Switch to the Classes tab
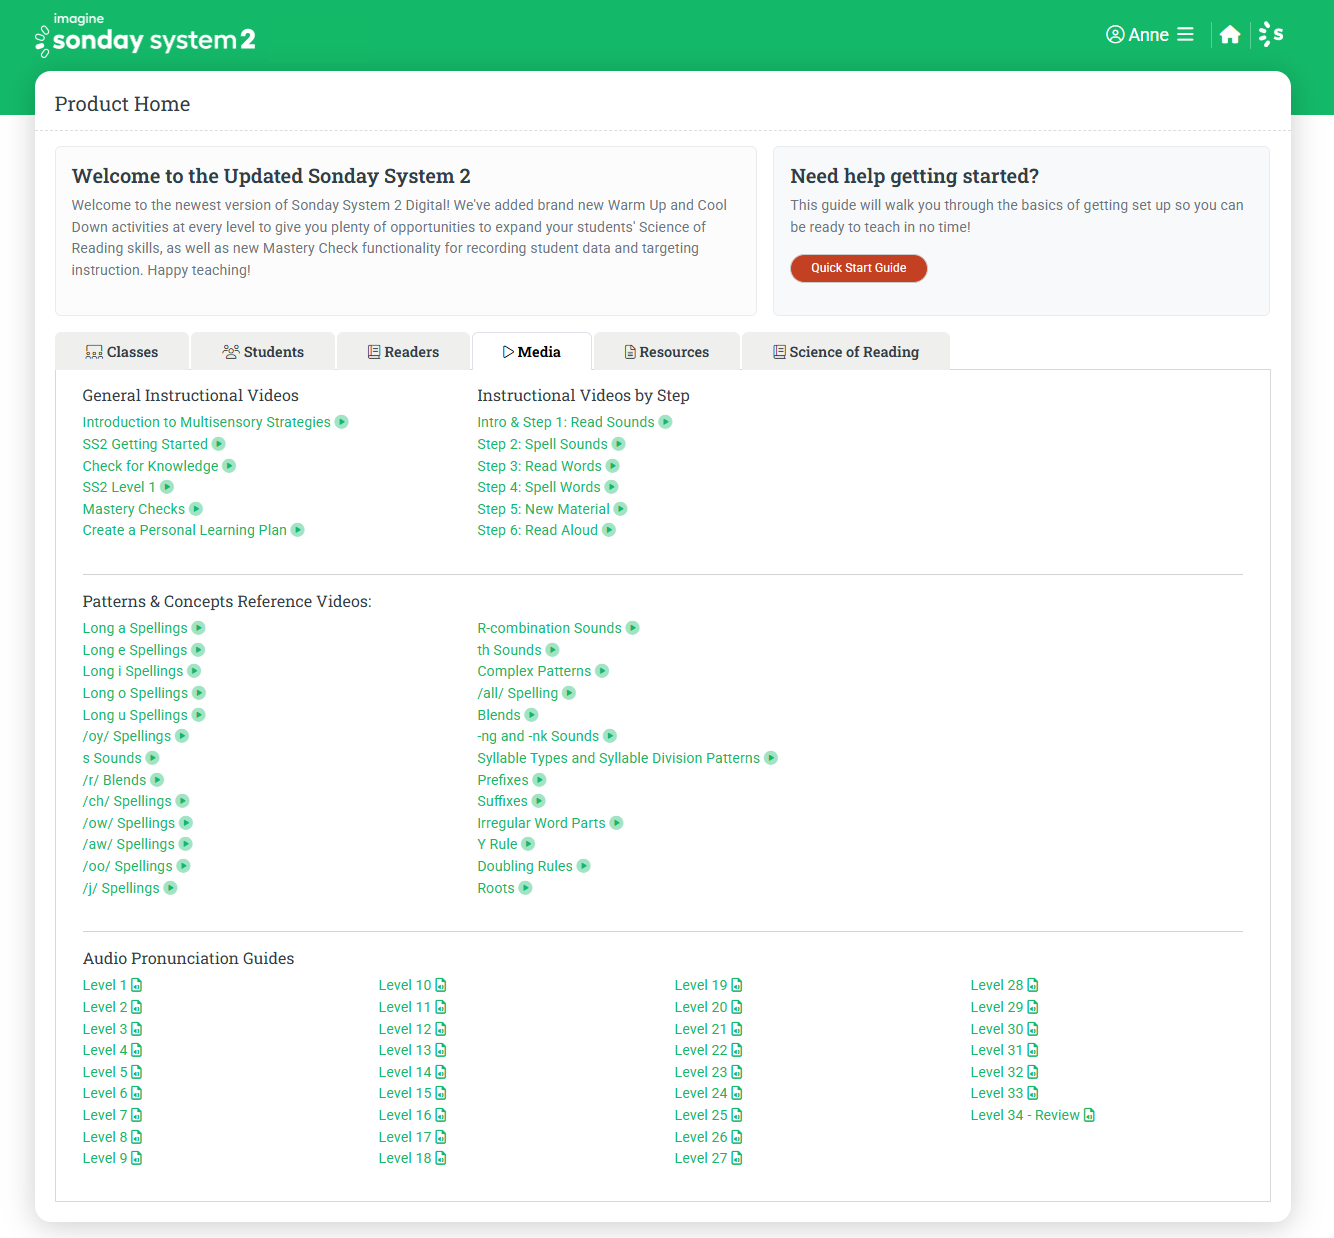 [122, 352]
